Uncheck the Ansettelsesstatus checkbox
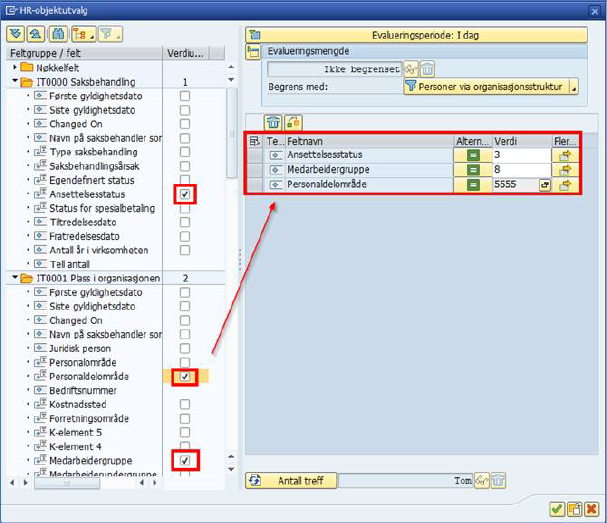The width and height of the screenshot is (607, 523). pyautogui.click(x=185, y=194)
